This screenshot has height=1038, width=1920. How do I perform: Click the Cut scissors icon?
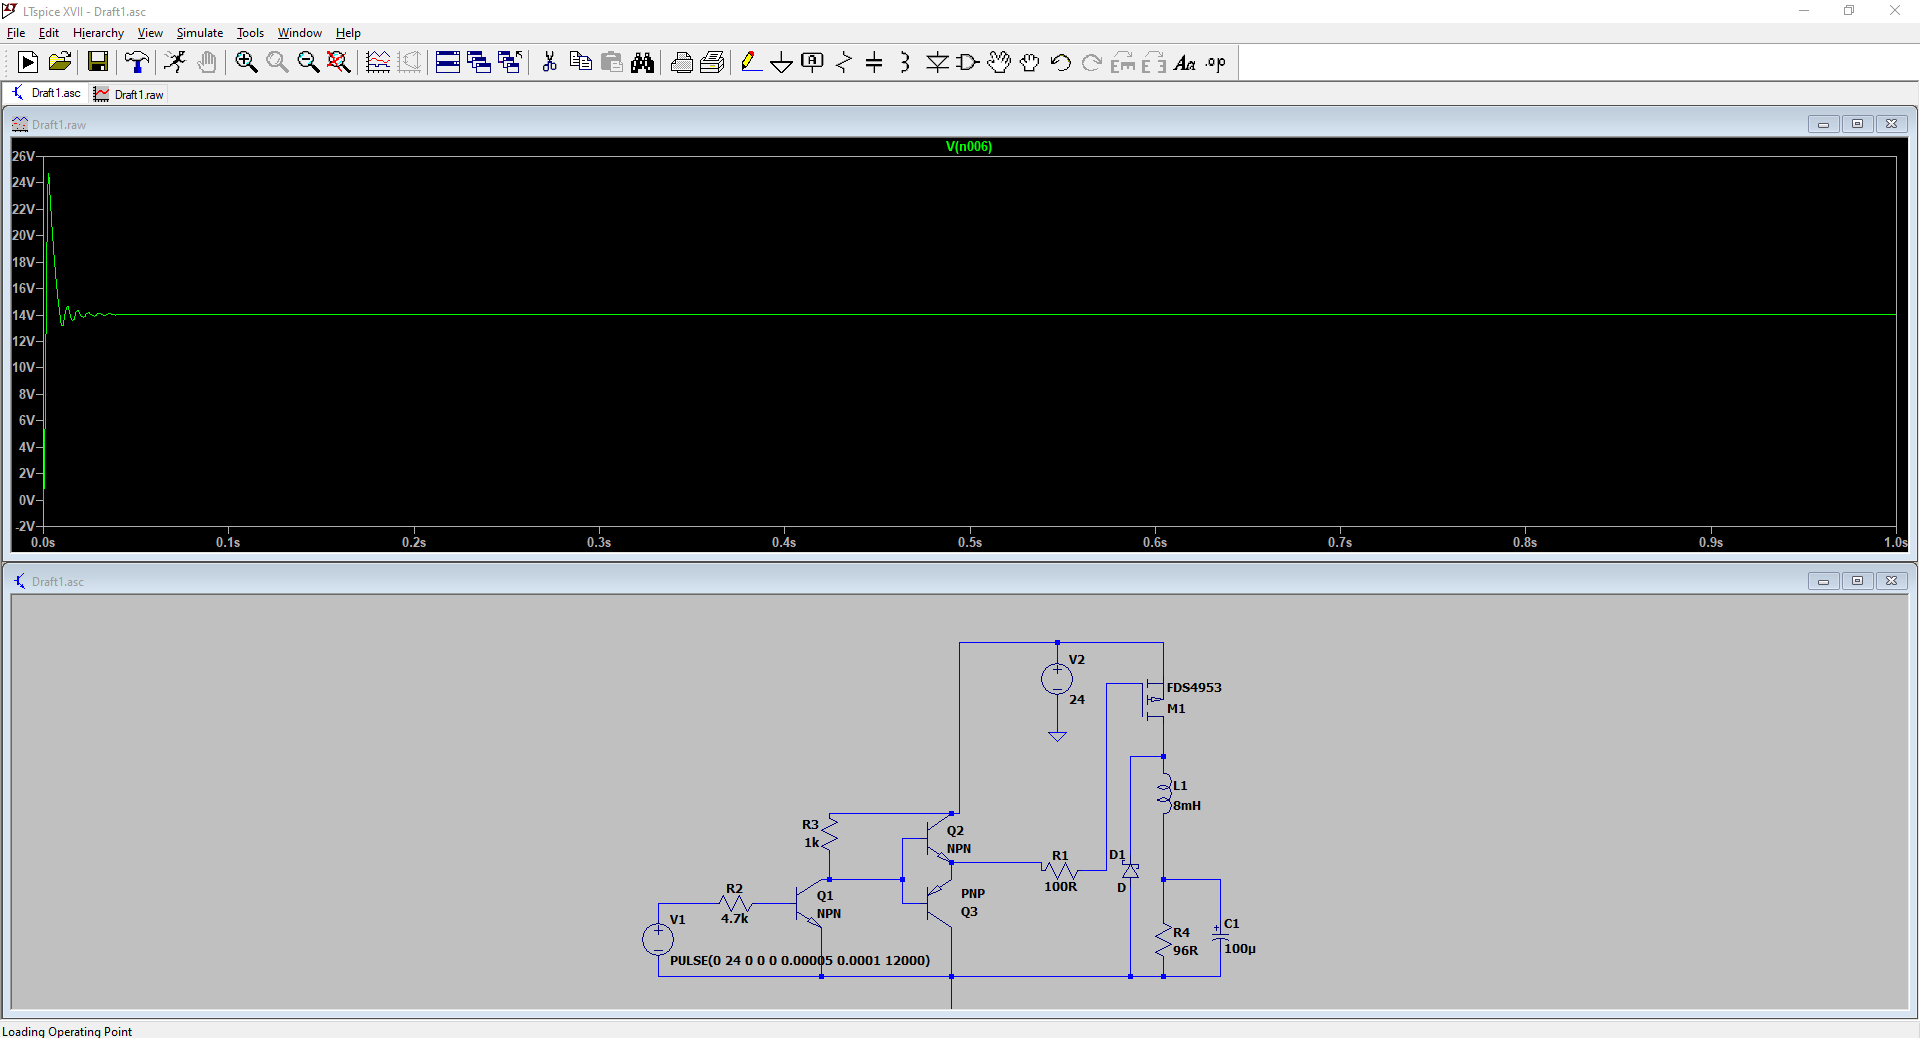[x=549, y=63]
